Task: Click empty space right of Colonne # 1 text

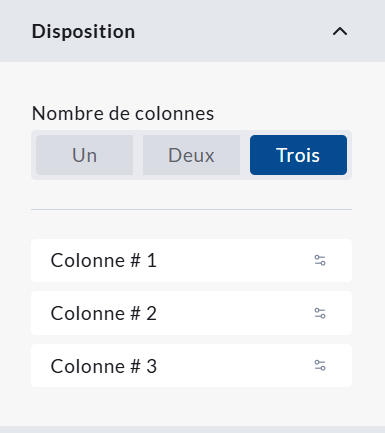Action: tap(233, 260)
